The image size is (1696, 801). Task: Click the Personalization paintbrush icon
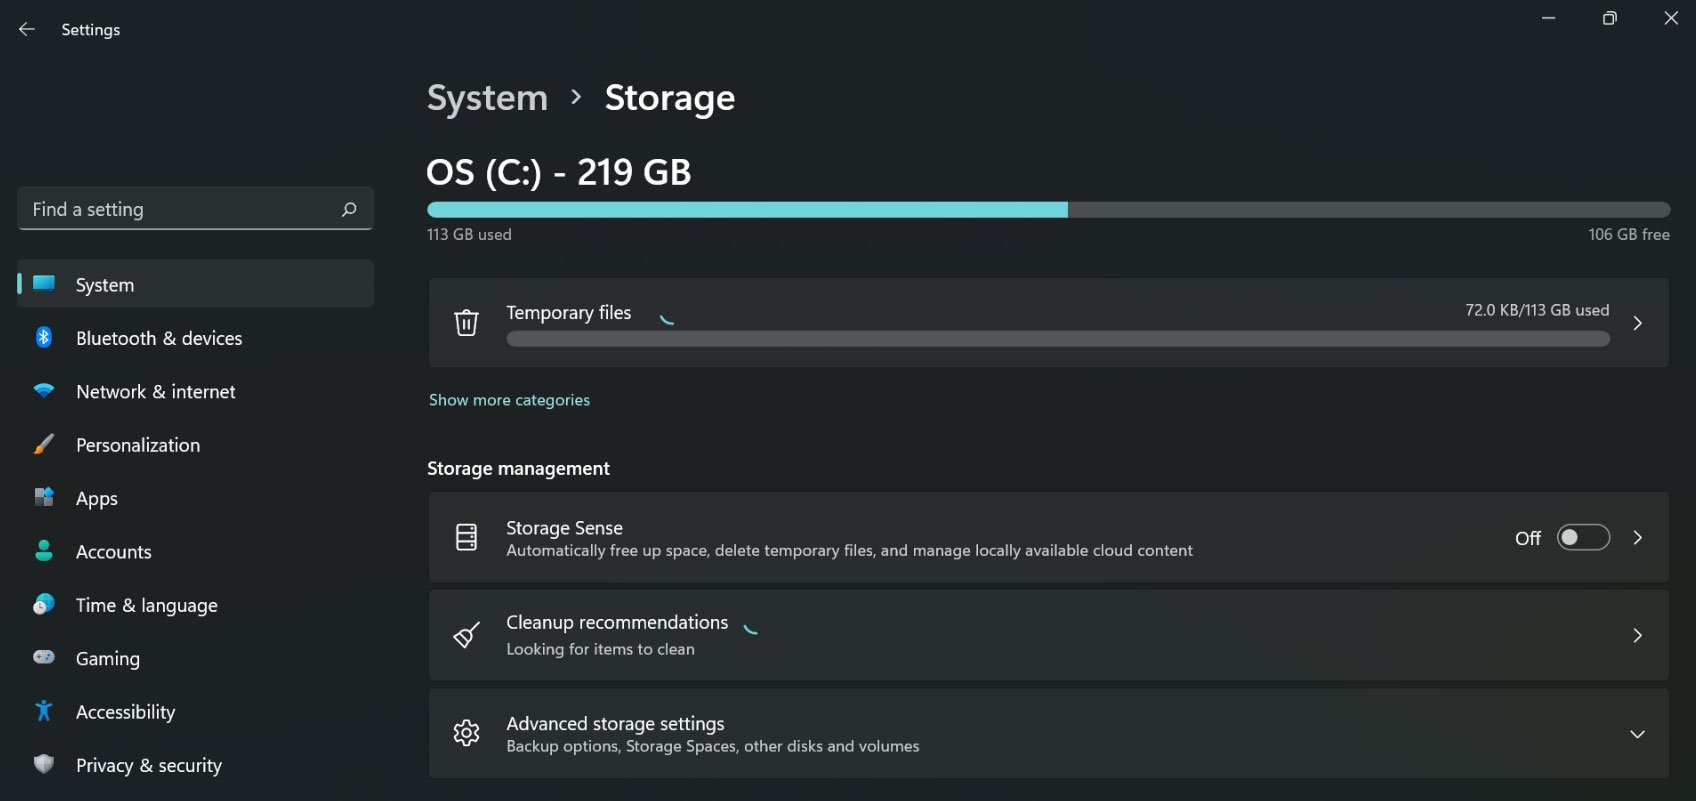(44, 445)
